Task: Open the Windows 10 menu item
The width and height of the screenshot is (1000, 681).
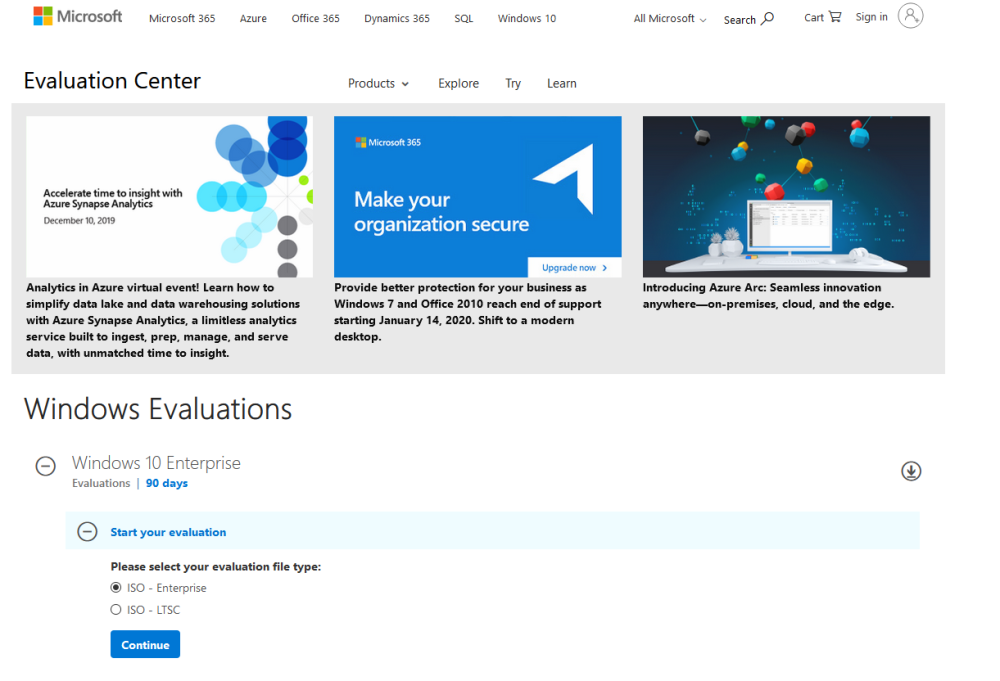Action: tap(527, 18)
